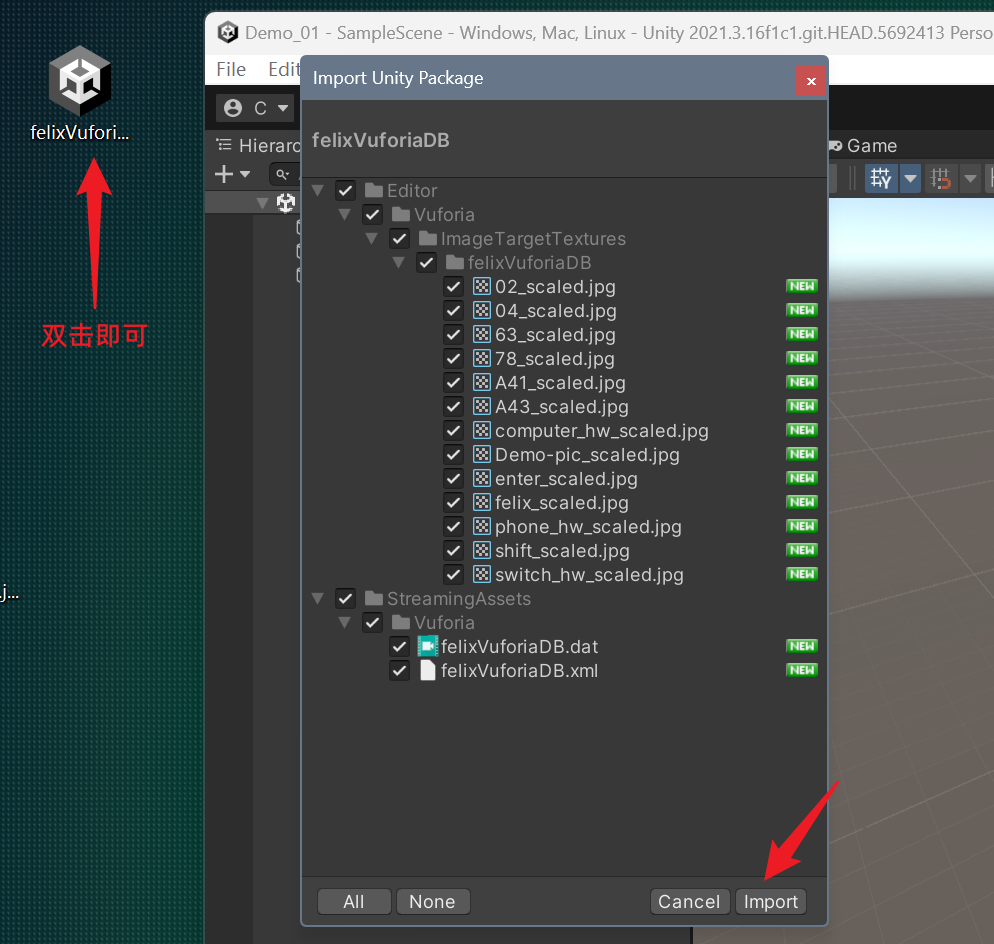Click the StreamingAssets folder icon
The image size is (994, 944).
click(374, 598)
